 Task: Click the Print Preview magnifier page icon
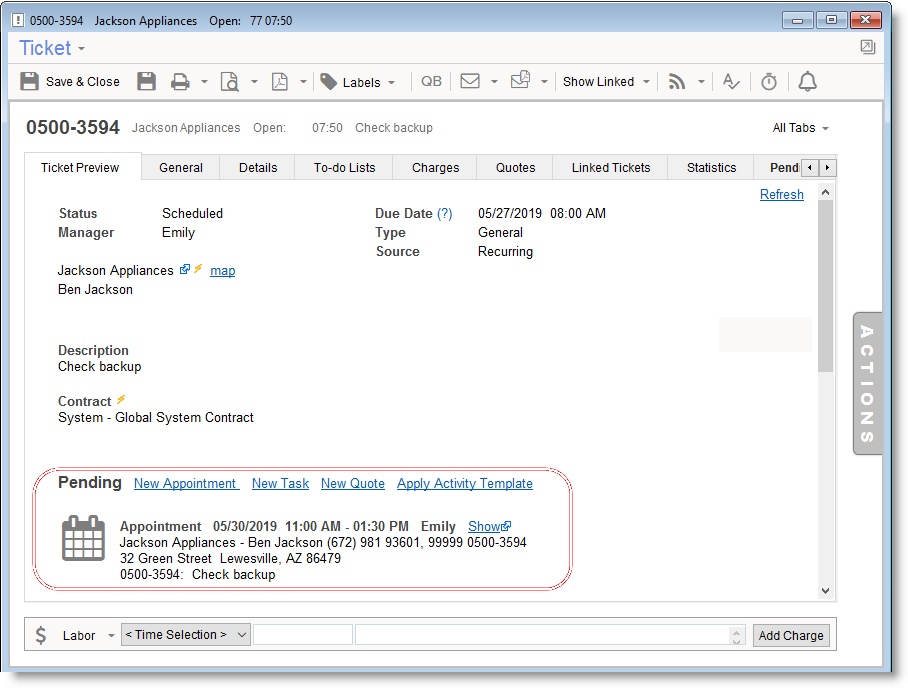[230, 82]
